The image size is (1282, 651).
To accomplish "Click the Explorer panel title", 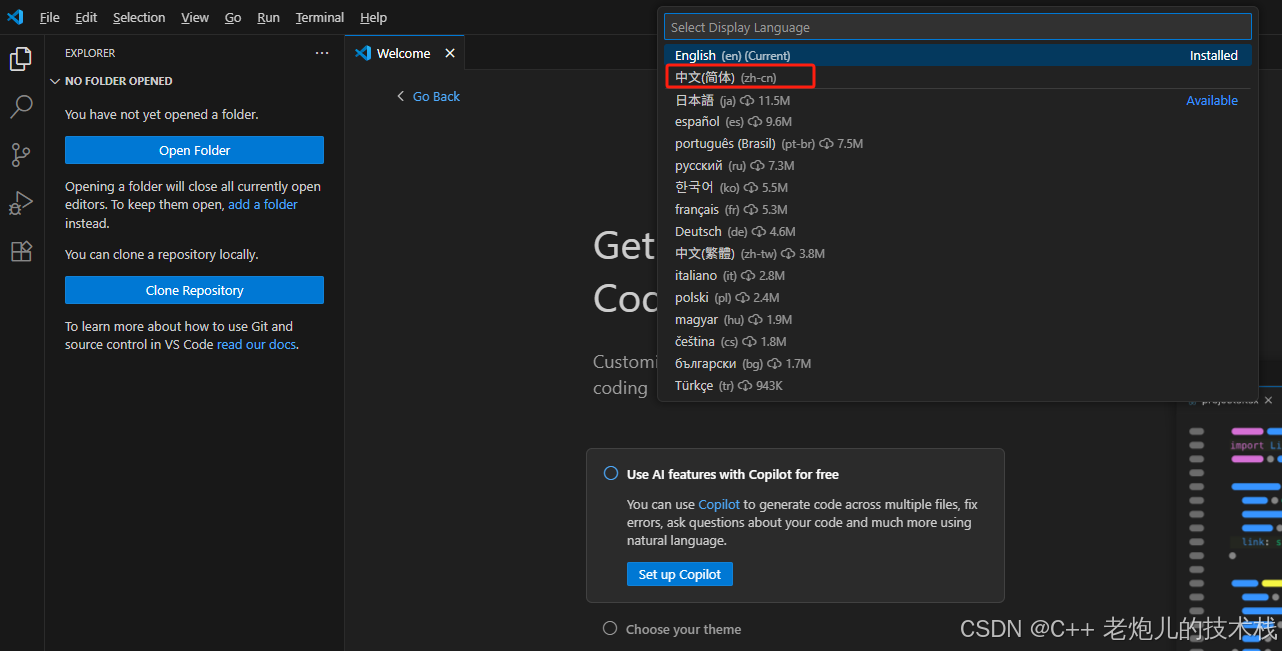I will pyautogui.click(x=90, y=53).
